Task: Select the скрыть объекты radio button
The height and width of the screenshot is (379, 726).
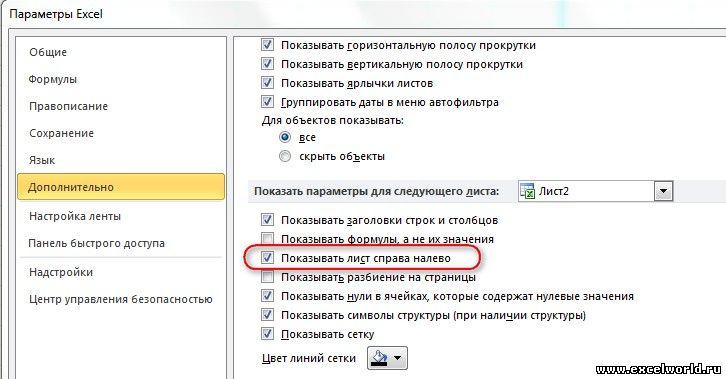Action: click(x=285, y=156)
